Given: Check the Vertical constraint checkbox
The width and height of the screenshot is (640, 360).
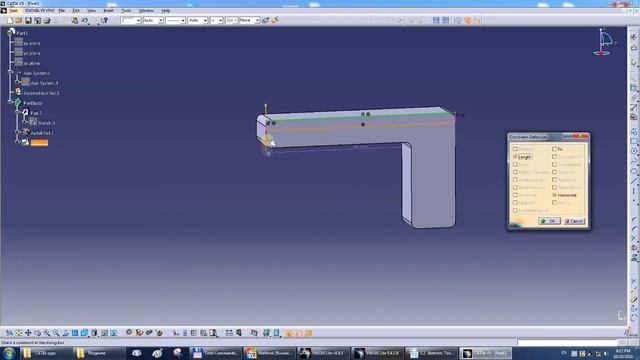Looking at the screenshot, I should (554, 203).
